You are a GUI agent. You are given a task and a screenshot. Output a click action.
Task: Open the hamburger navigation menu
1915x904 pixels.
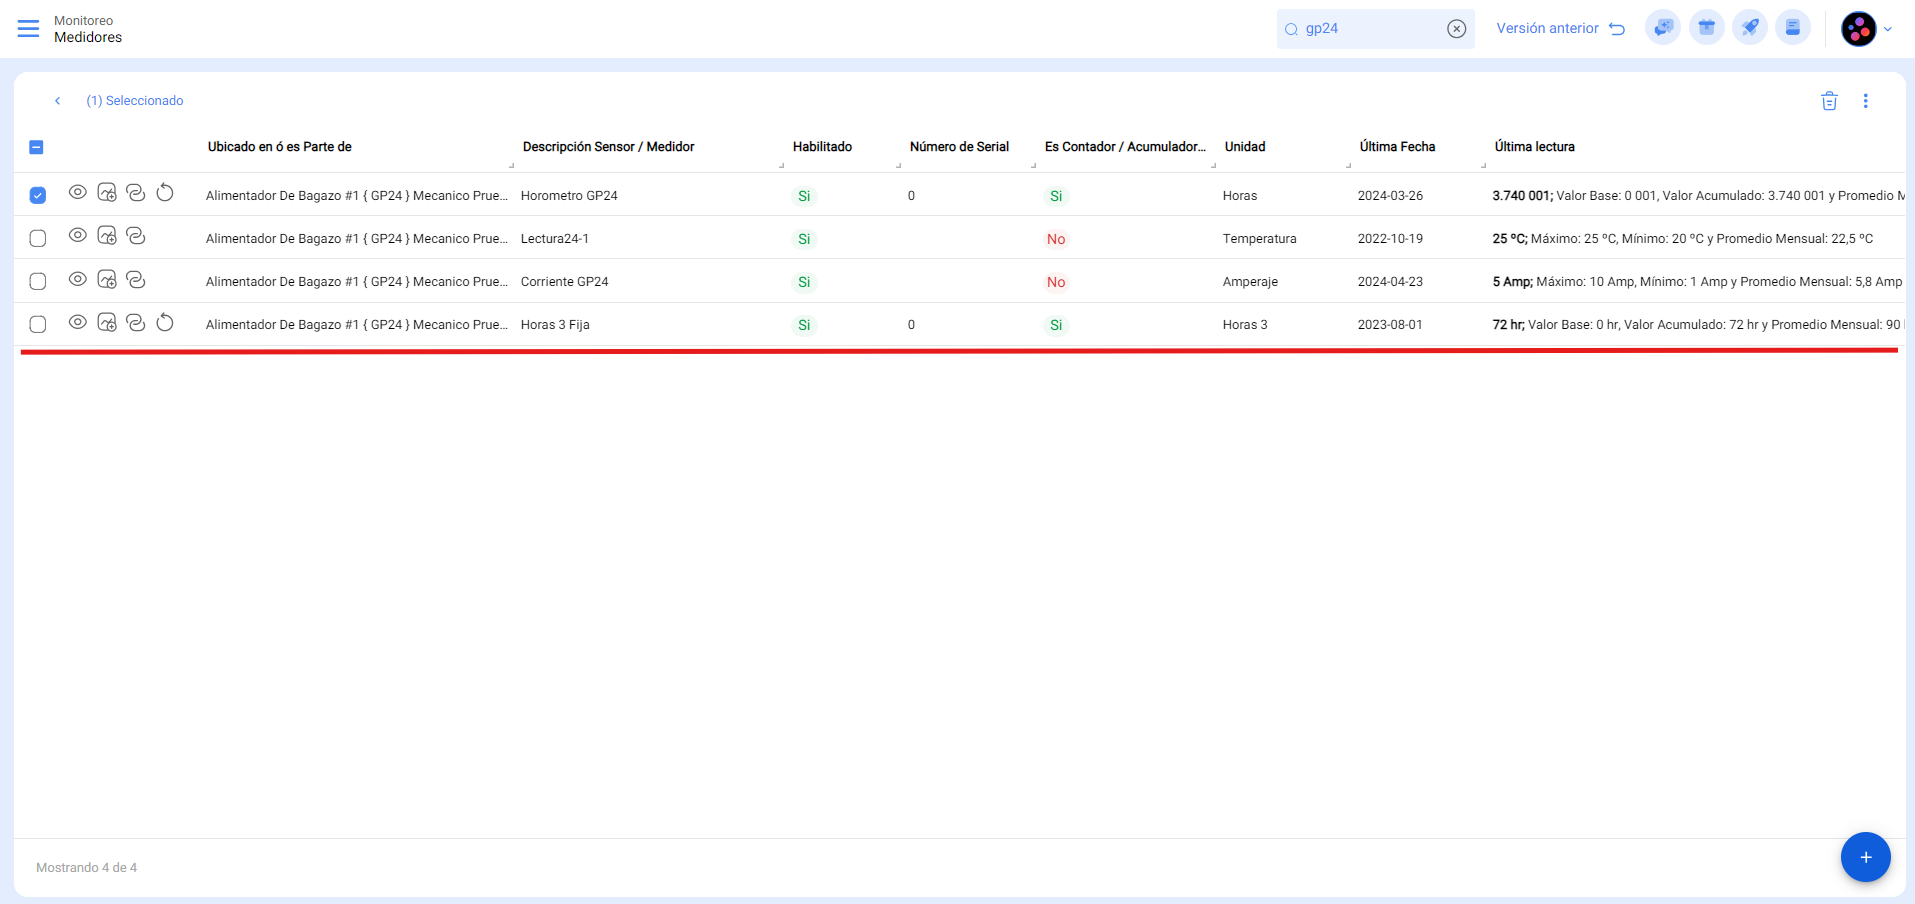(28, 29)
